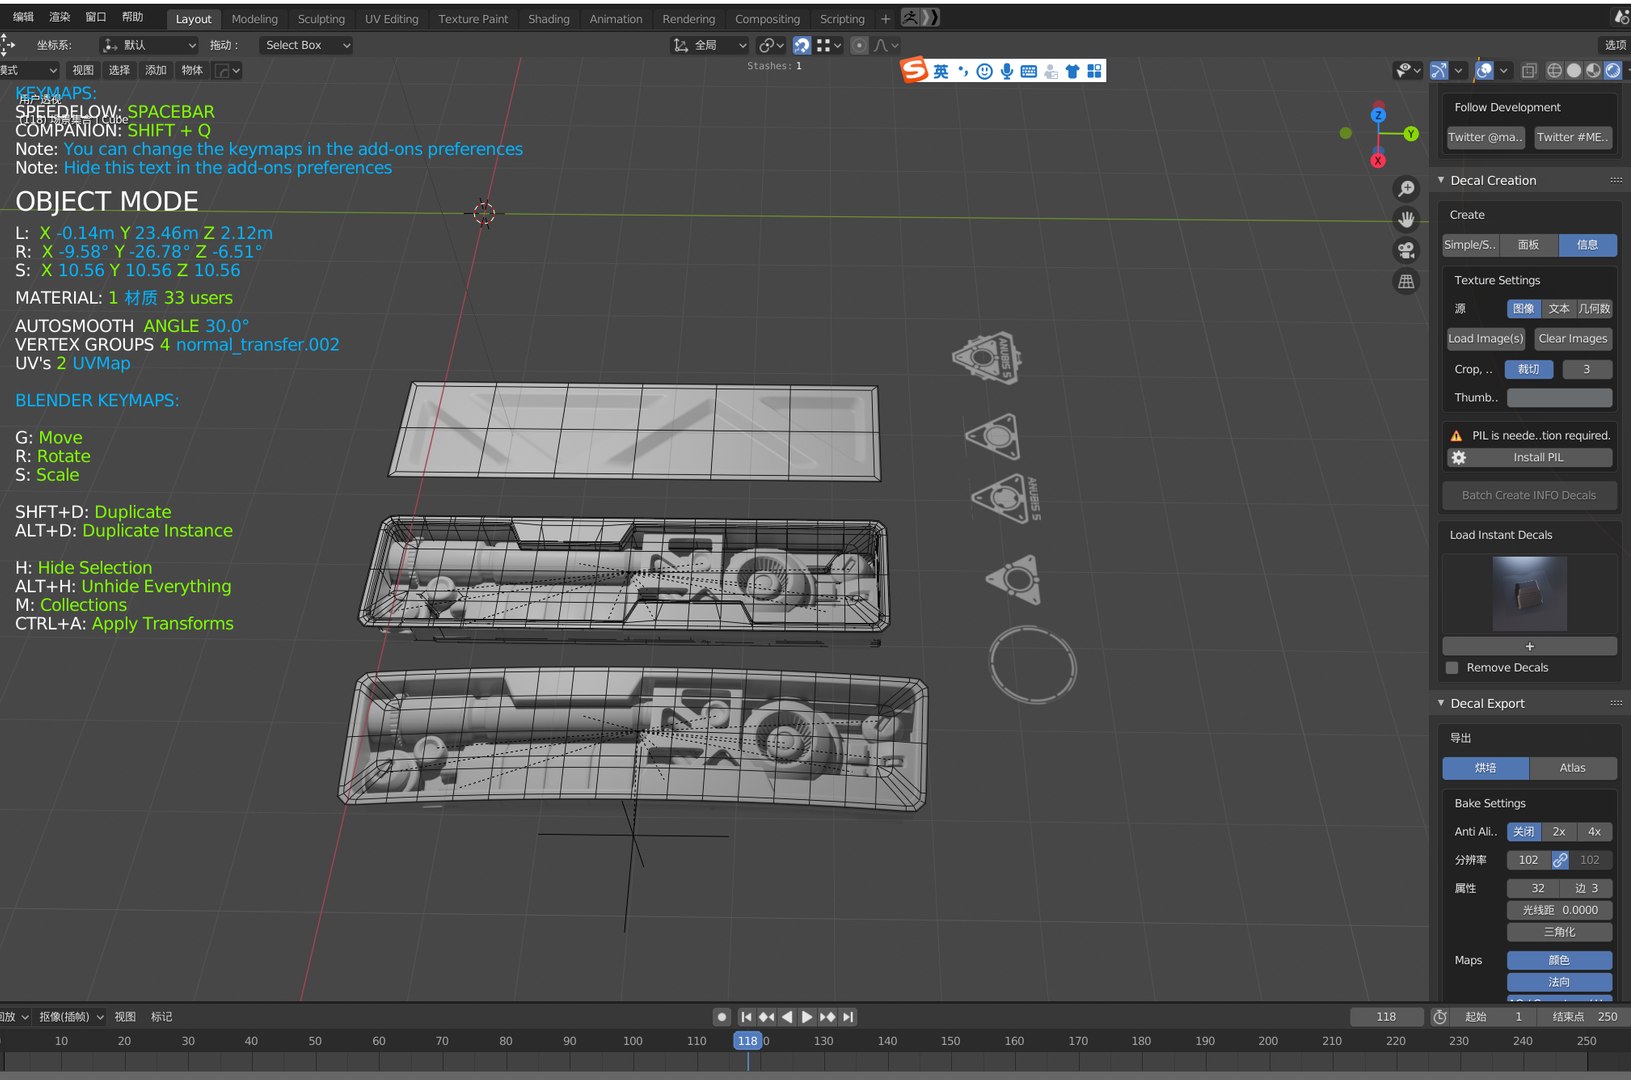
Task: Click the pan view hand icon
Action: click(1406, 219)
